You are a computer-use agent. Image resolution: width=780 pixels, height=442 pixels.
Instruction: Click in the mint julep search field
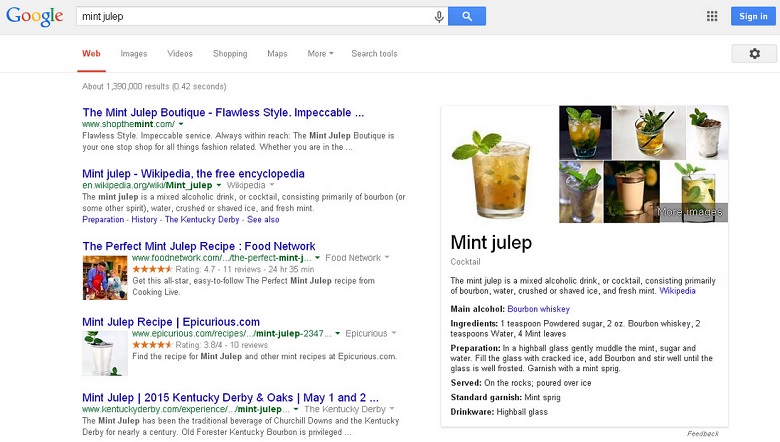pyautogui.click(x=250, y=17)
